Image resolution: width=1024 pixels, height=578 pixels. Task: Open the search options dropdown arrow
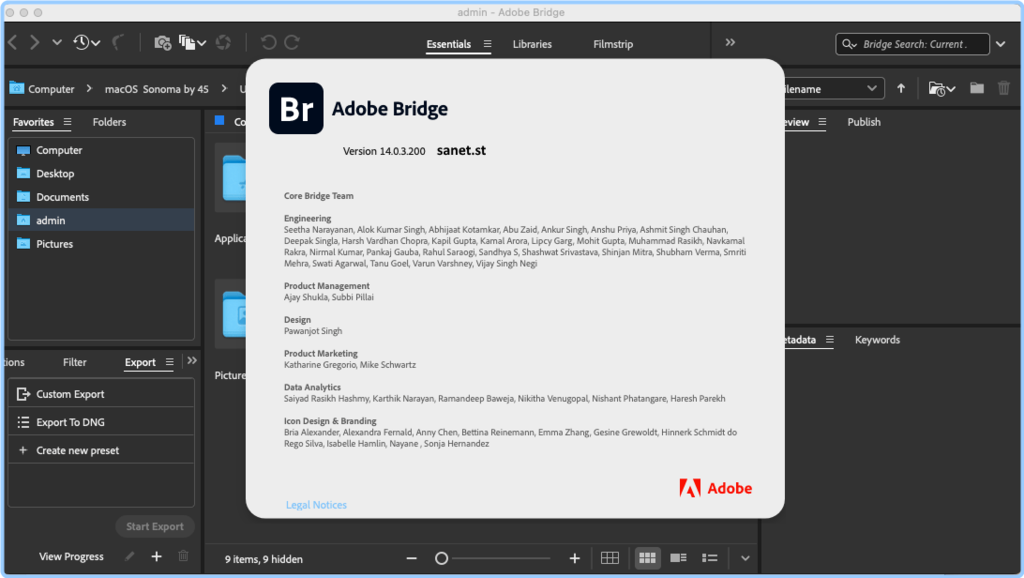coord(1001,44)
